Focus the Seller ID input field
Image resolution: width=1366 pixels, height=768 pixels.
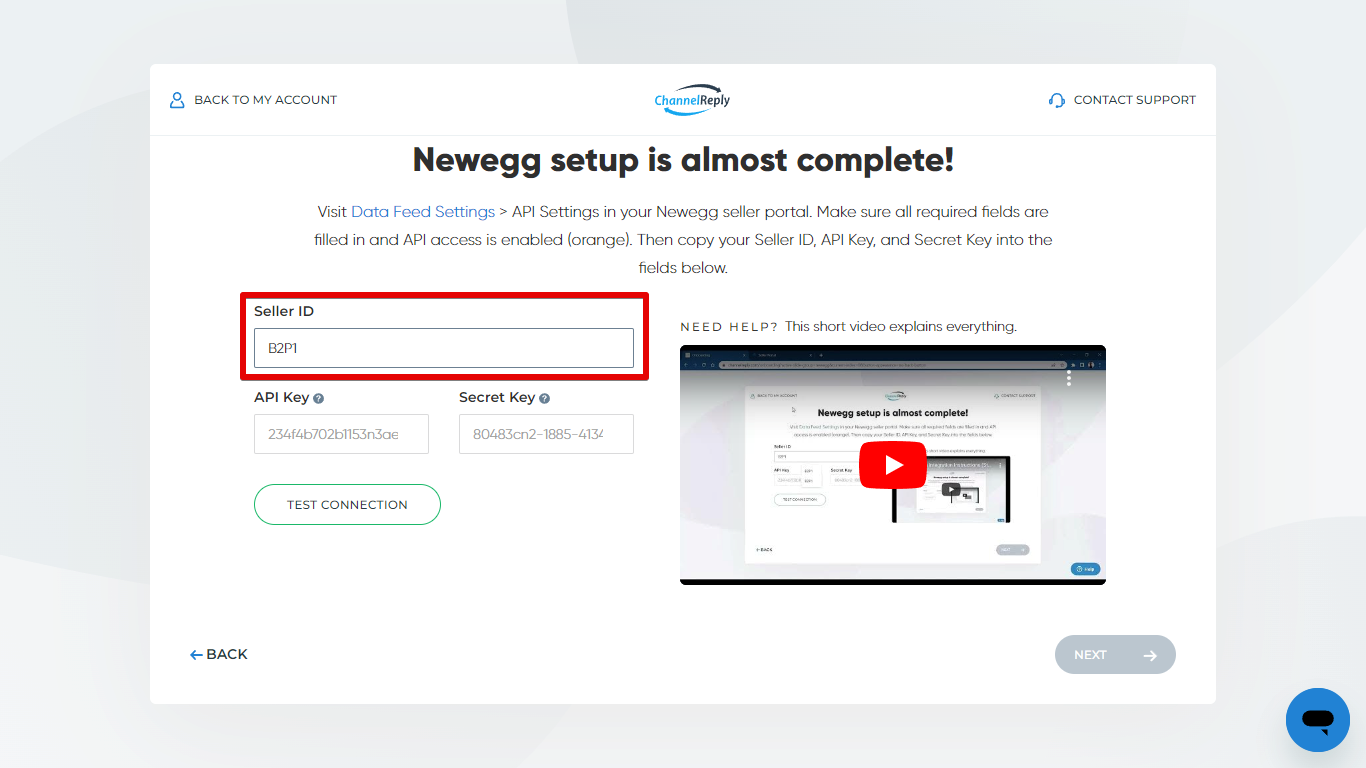444,348
